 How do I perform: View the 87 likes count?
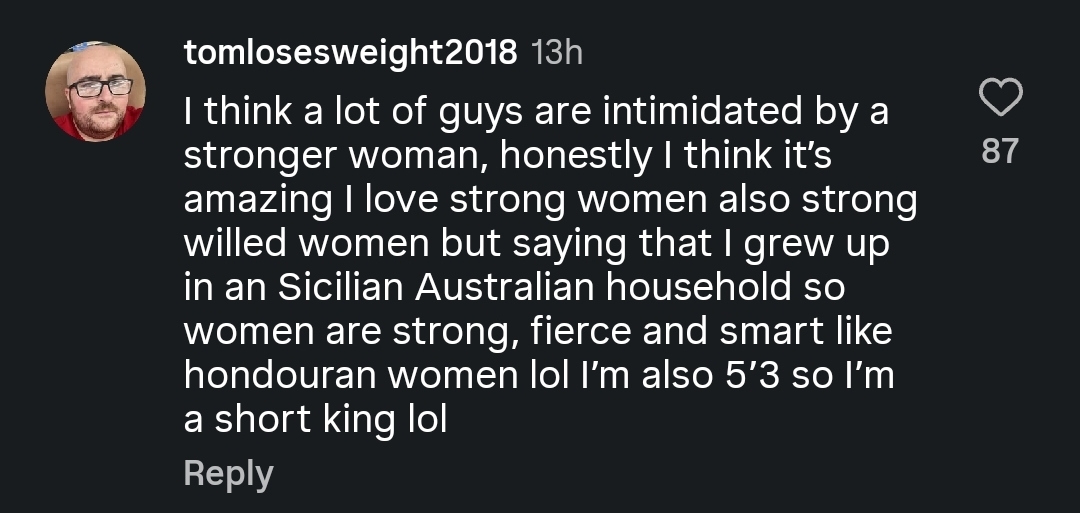[x=999, y=151]
